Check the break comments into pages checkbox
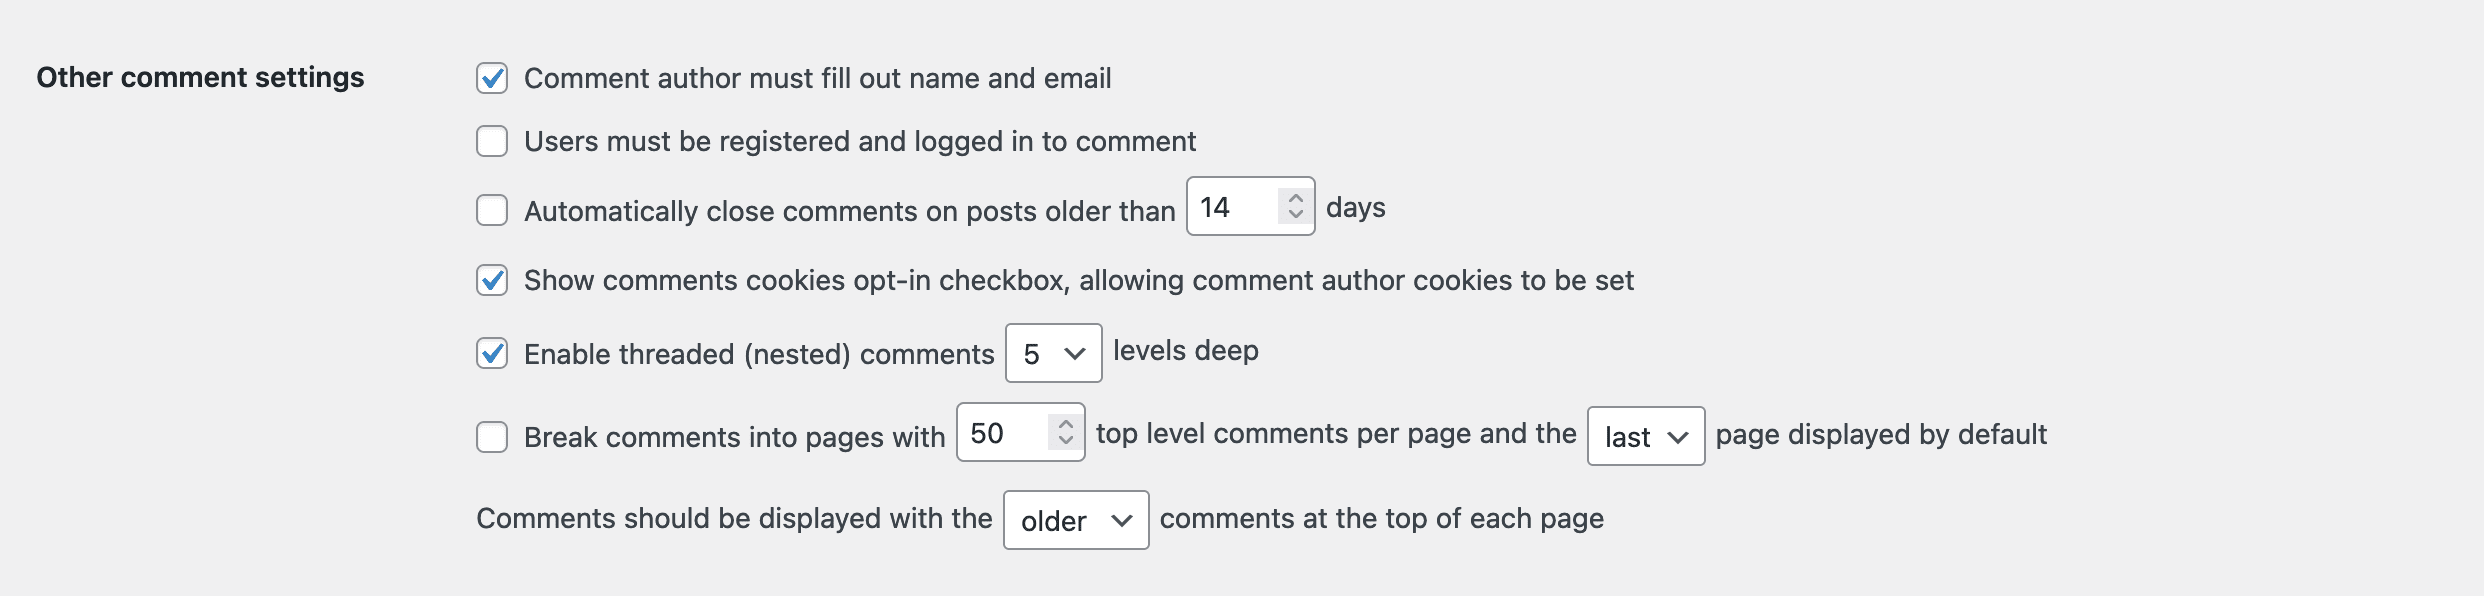Screen dimensions: 2484x596 tap(492, 437)
